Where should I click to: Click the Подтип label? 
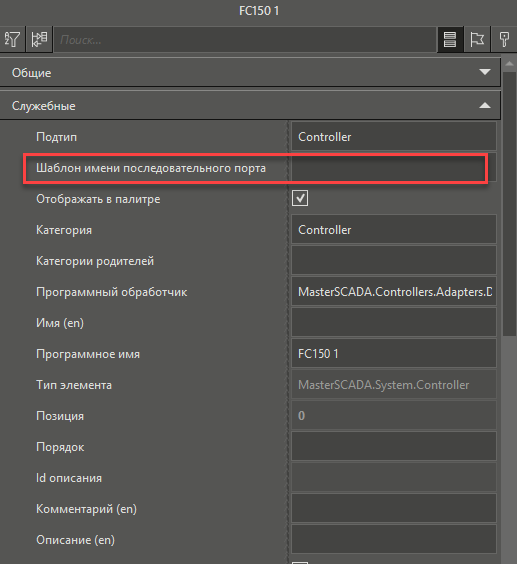coord(56,137)
